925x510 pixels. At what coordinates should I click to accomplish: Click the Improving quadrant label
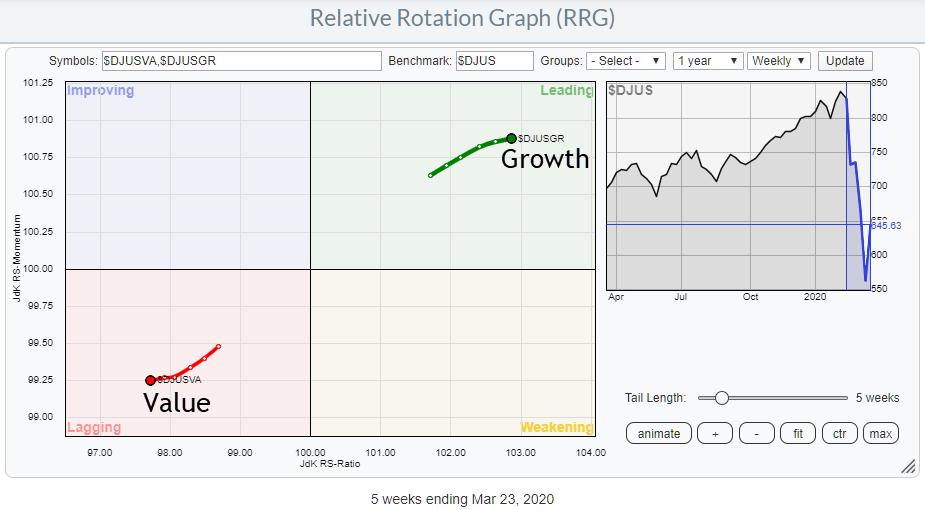tap(100, 91)
